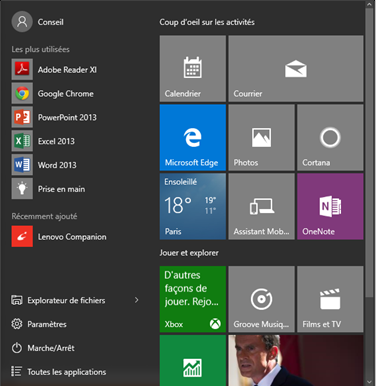This screenshot has height=386, width=376.
Task: Open the Conseil user account avatar
Action: pos(22,22)
